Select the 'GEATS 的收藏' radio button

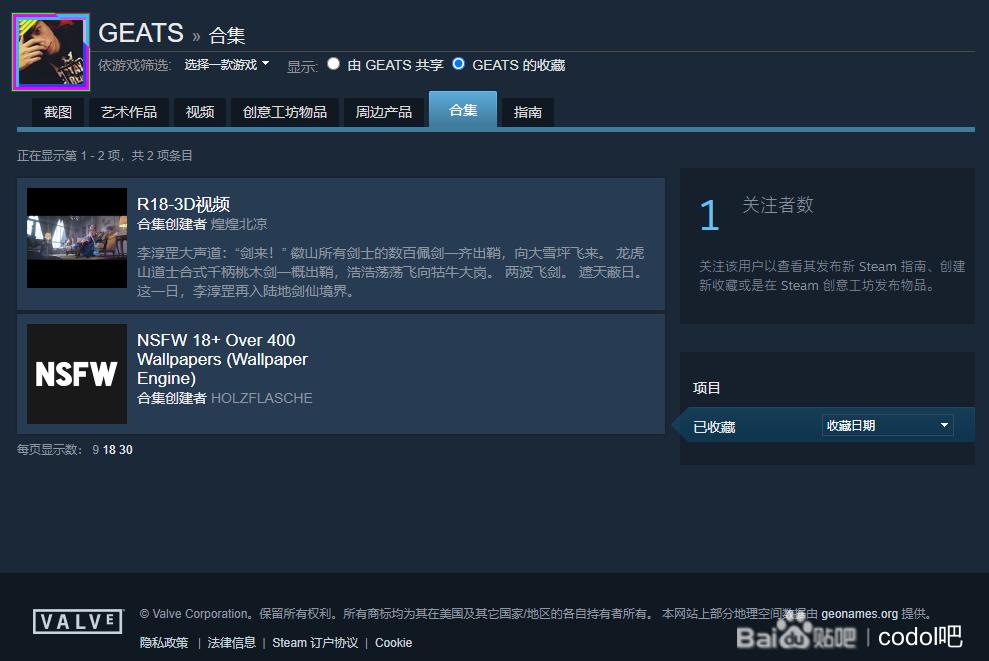(459, 64)
